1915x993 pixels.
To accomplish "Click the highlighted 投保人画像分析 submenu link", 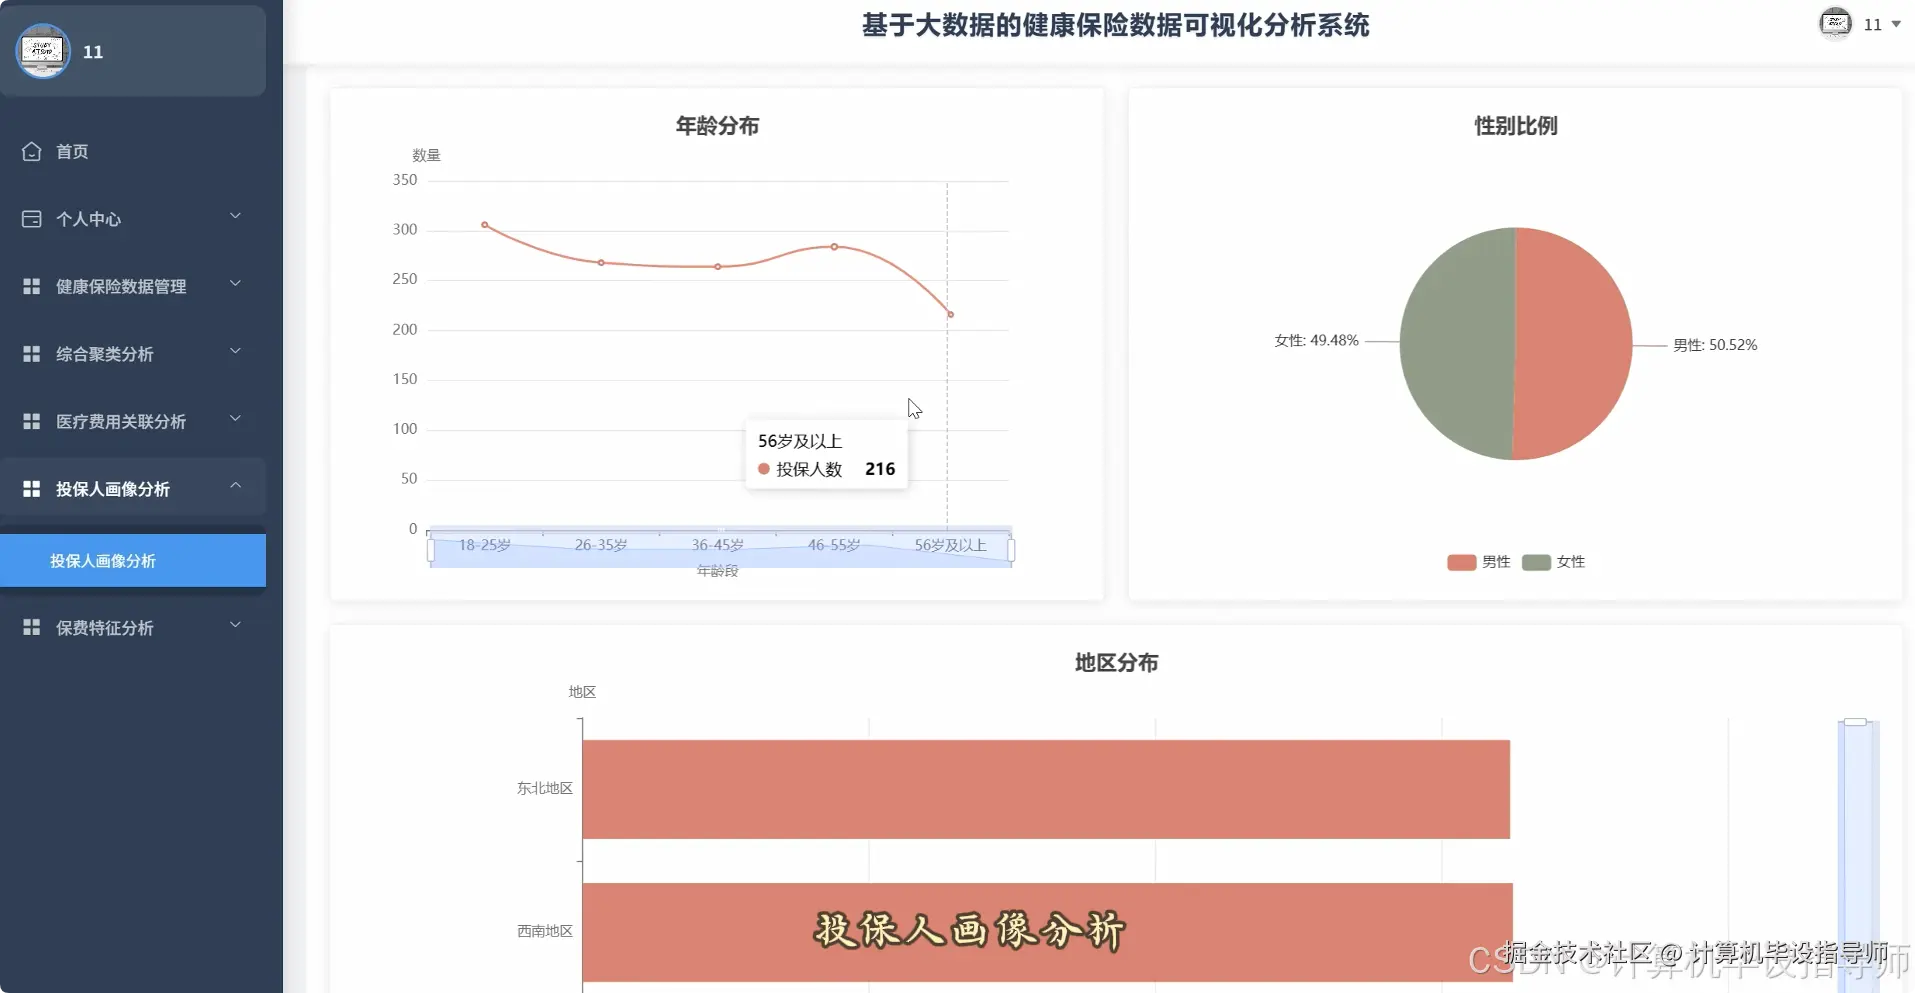I will 101,561.
